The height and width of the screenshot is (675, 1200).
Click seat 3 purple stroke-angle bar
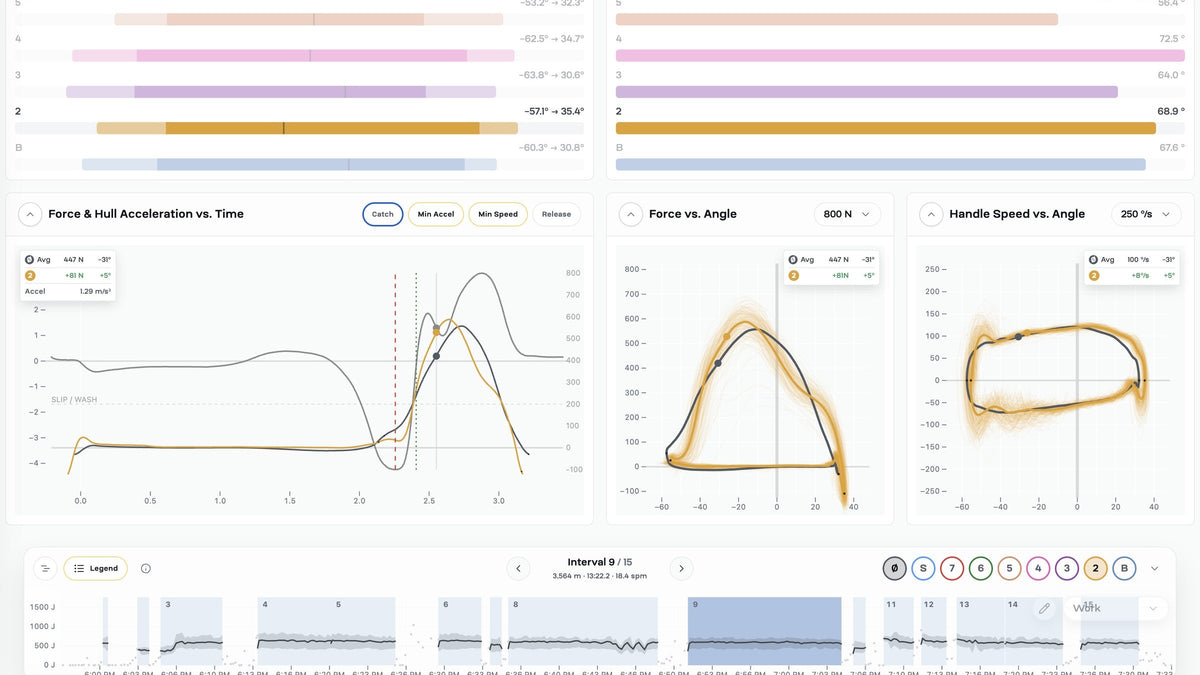(x=281, y=92)
